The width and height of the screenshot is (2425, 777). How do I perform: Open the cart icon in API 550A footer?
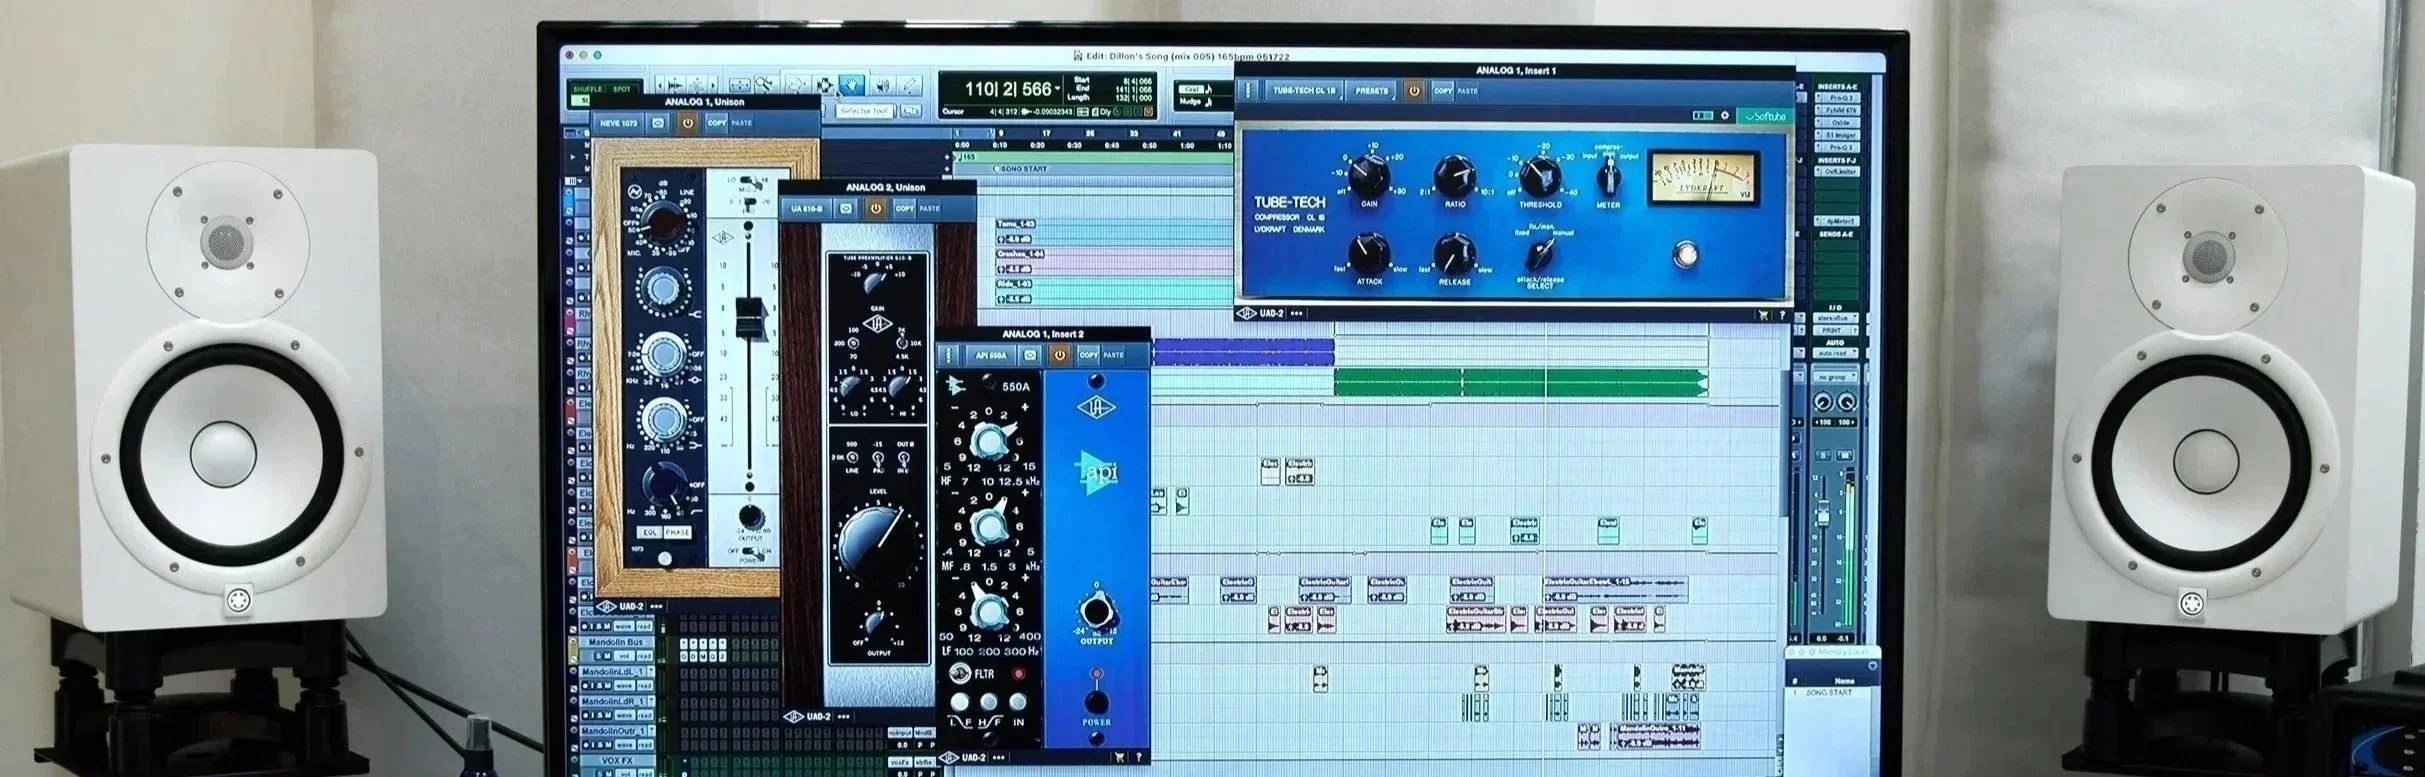[x=1119, y=758]
